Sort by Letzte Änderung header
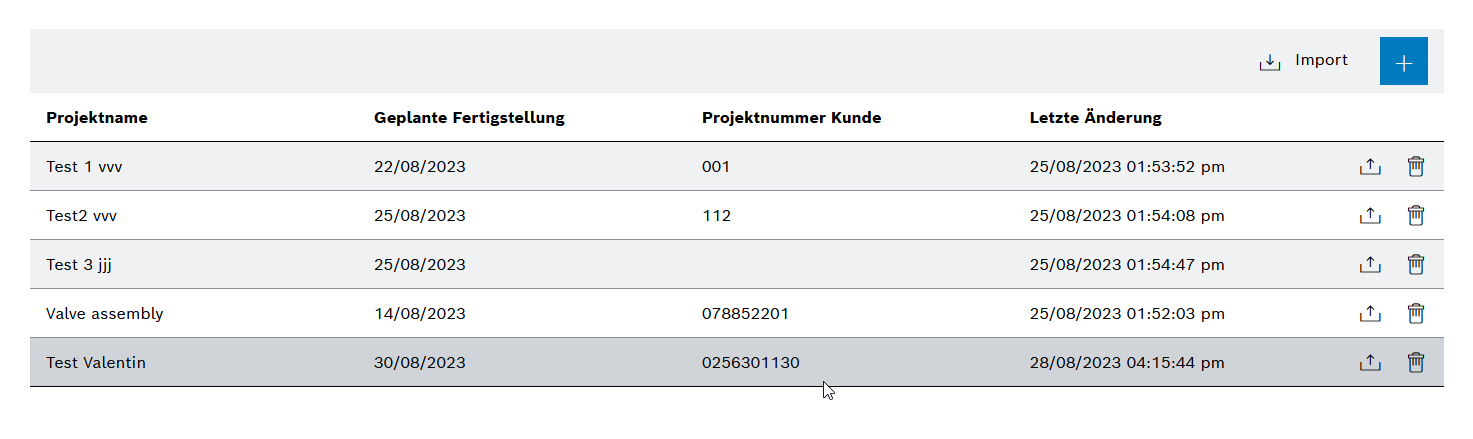This screenshot has height=439, width=1473. [x=1095, y=118]
